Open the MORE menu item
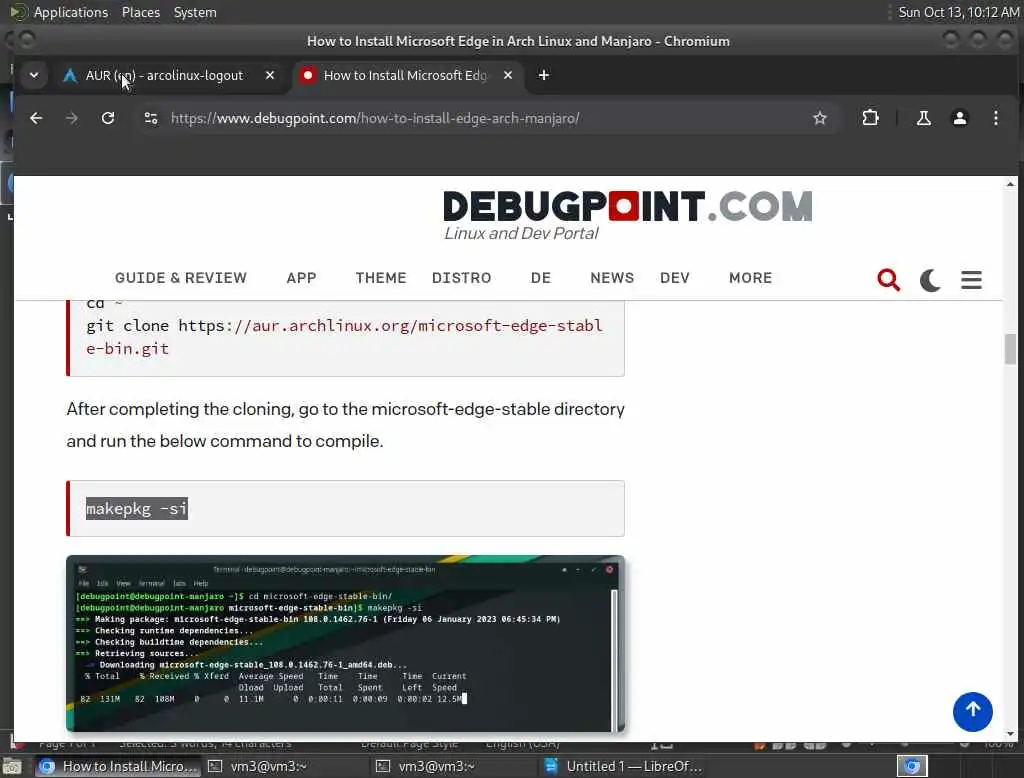The image size is (1024, 778). pos(750,278)
